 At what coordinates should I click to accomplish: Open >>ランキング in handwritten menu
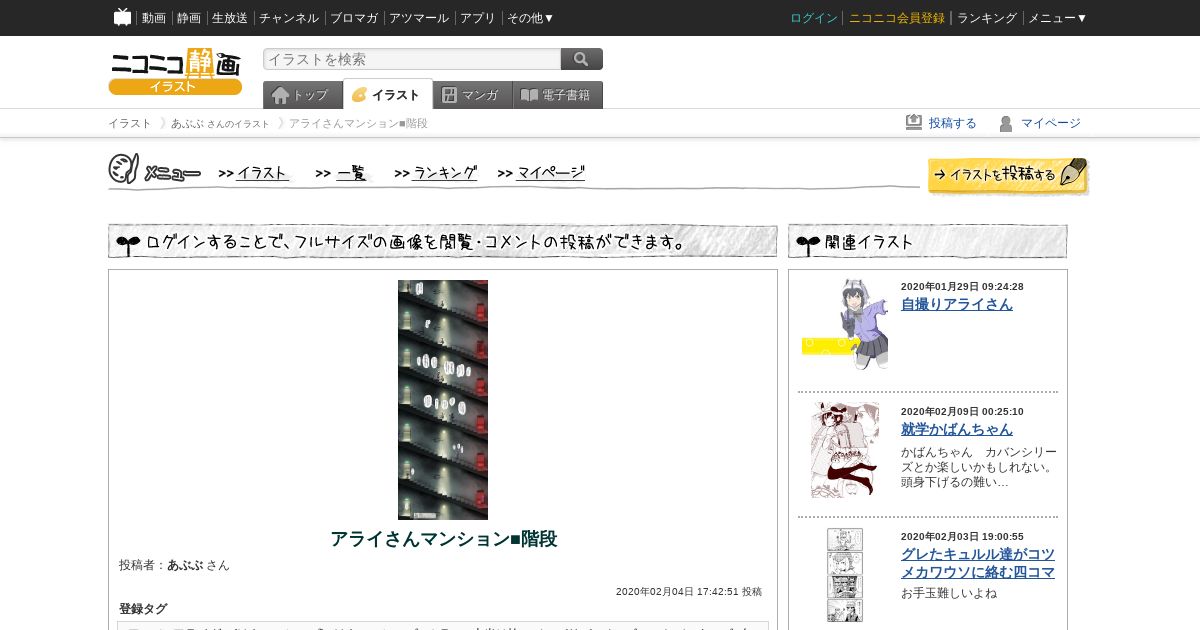436,173
